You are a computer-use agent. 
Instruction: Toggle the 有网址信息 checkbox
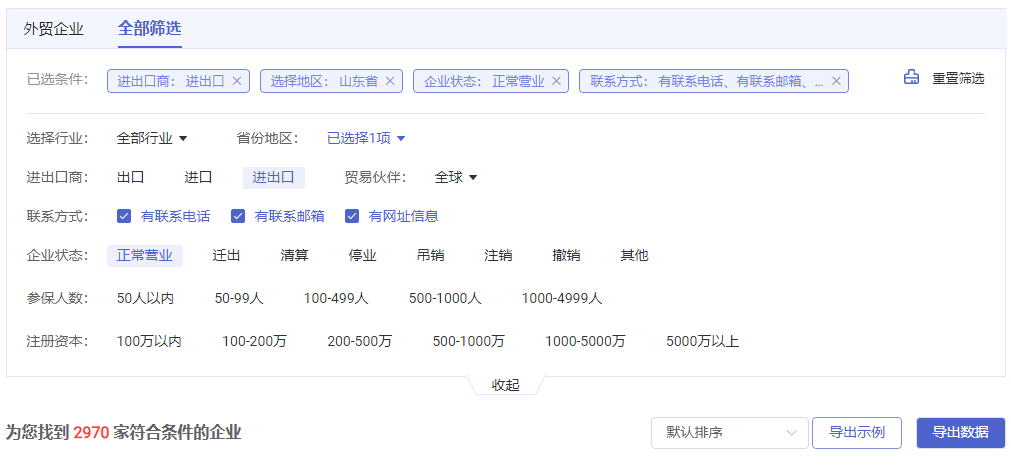352,216
